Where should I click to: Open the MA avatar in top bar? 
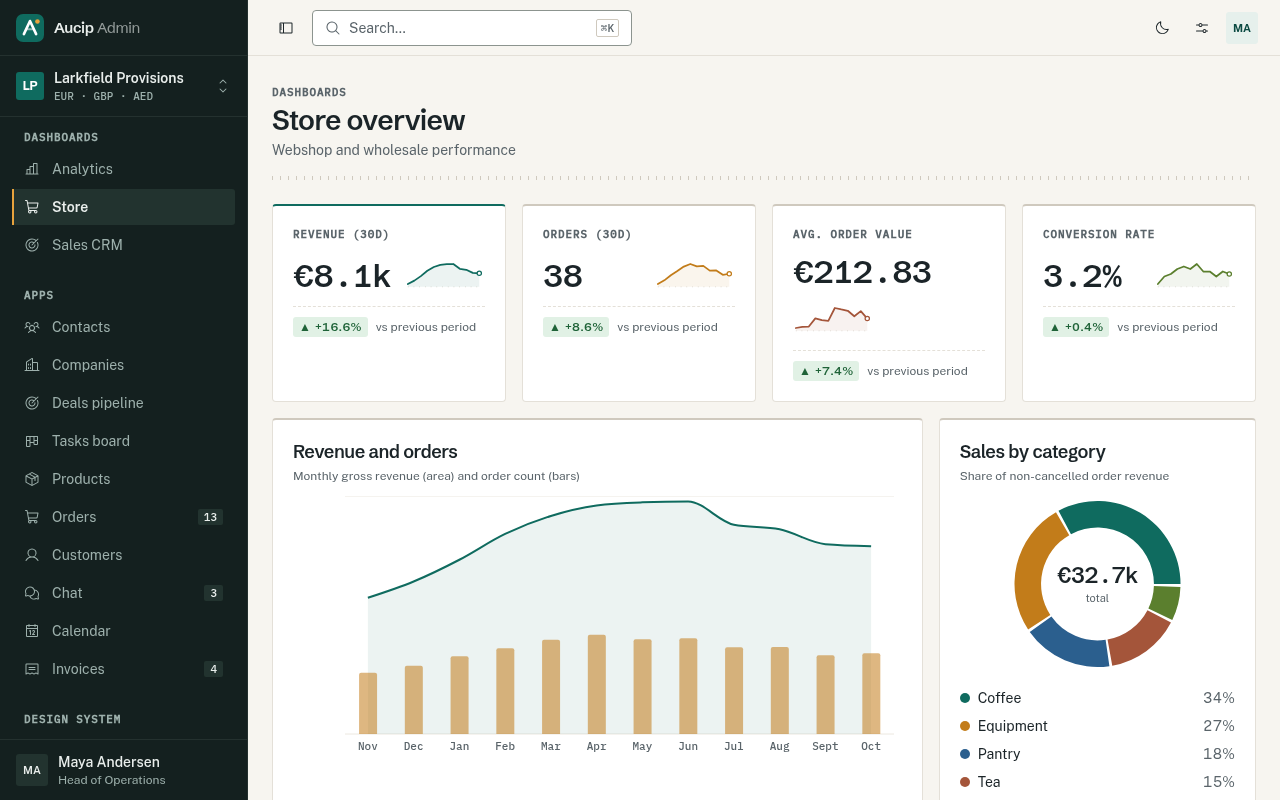pyautogui.click(x=1242, y=28)
